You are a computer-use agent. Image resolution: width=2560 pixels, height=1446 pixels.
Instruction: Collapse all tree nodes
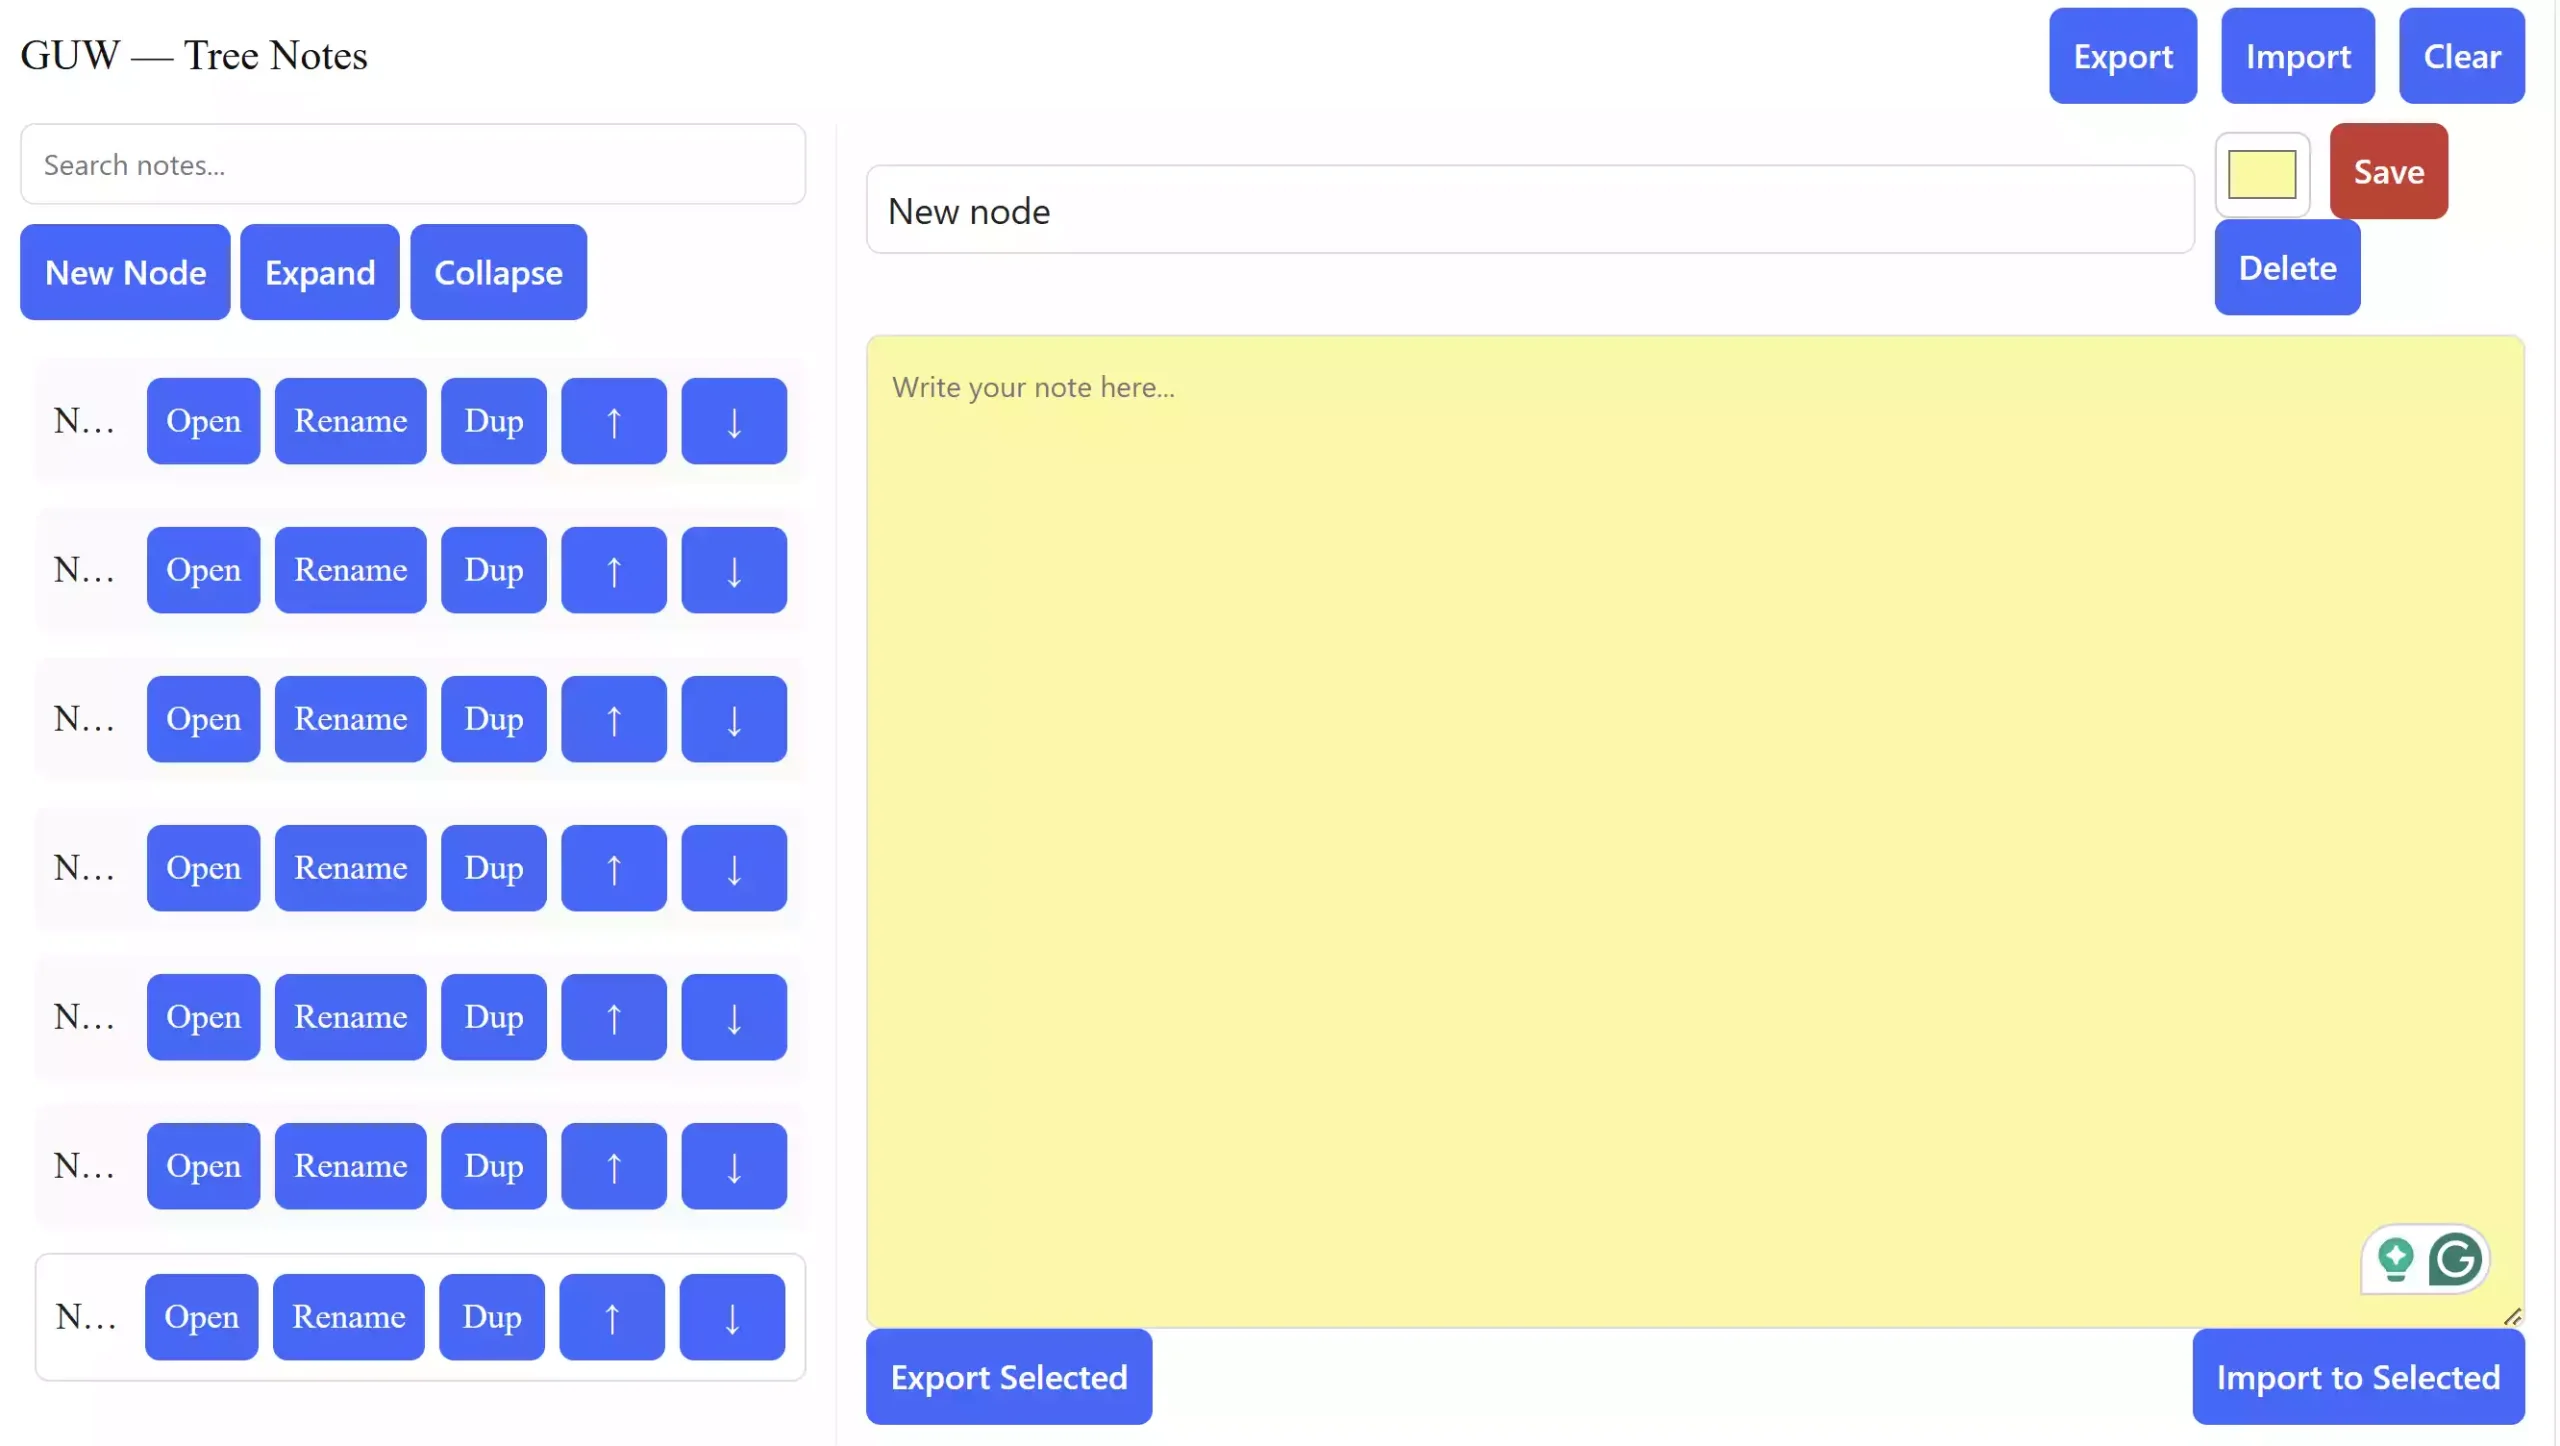498,272
